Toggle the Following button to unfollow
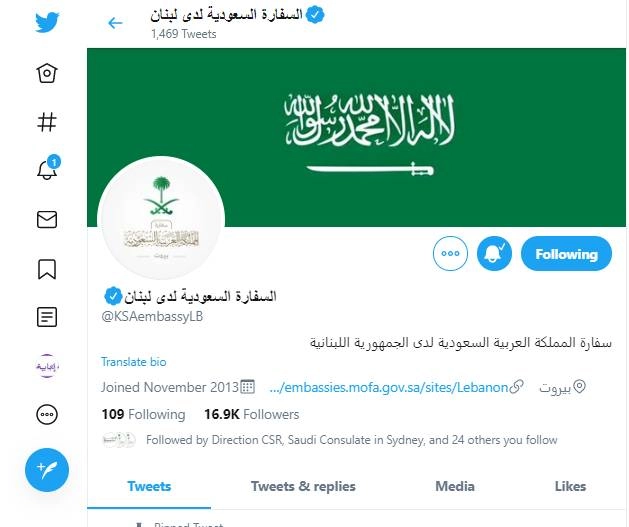The width and height of the screenshot is (629, 527). click(566, 253)
